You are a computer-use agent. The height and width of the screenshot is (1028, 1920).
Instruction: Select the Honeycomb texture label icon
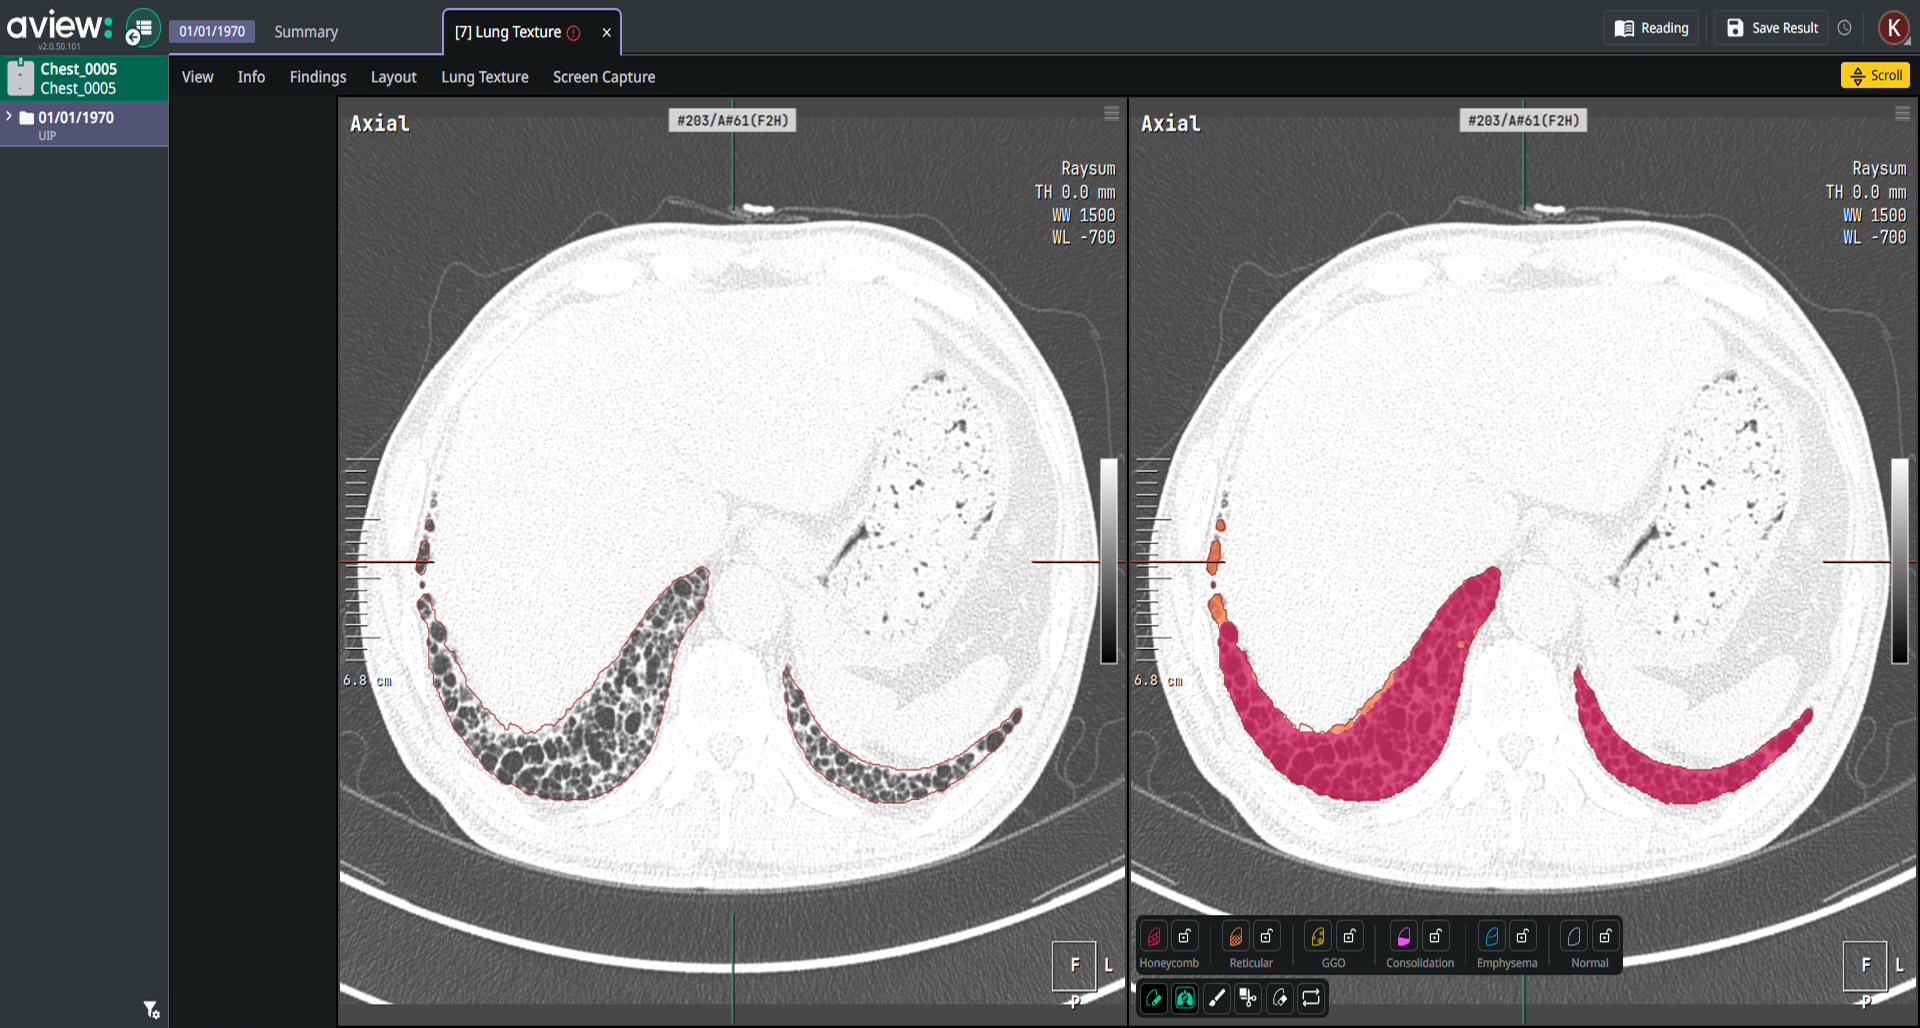(1153, 937)
